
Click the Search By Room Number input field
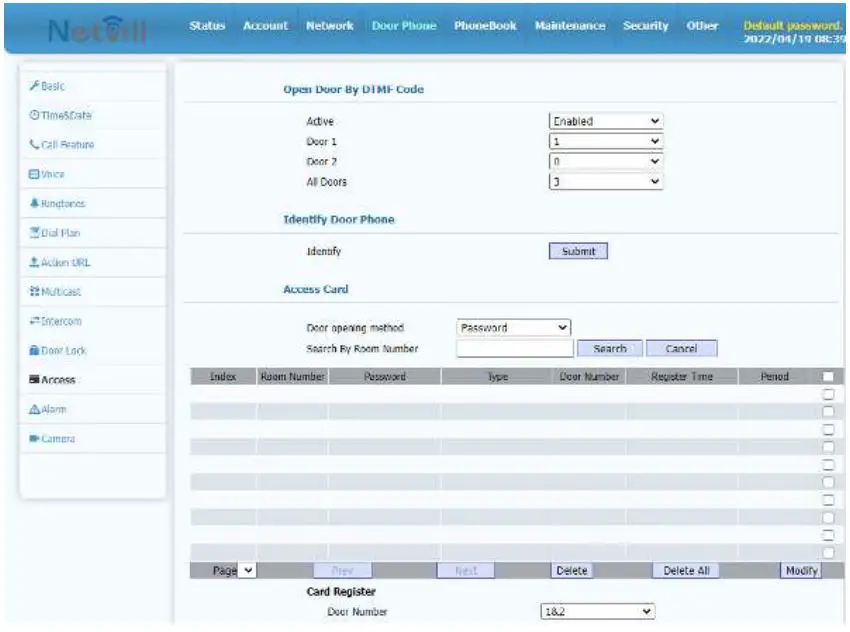pos(515,349)
